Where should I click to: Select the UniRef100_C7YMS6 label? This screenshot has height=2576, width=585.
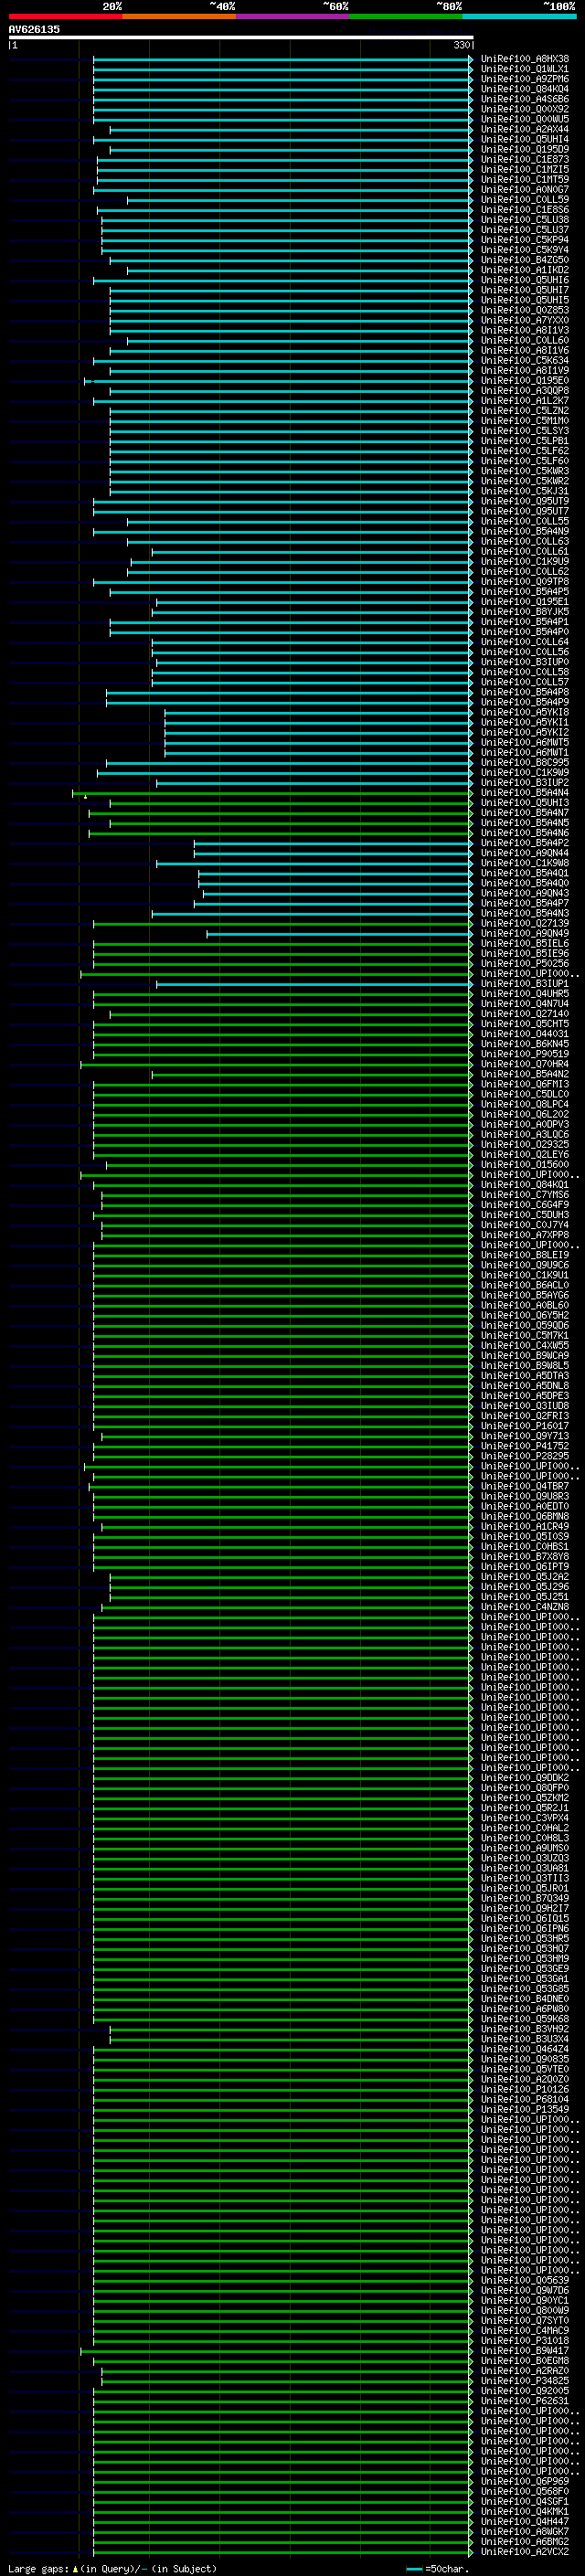[x=525, y=1195]
